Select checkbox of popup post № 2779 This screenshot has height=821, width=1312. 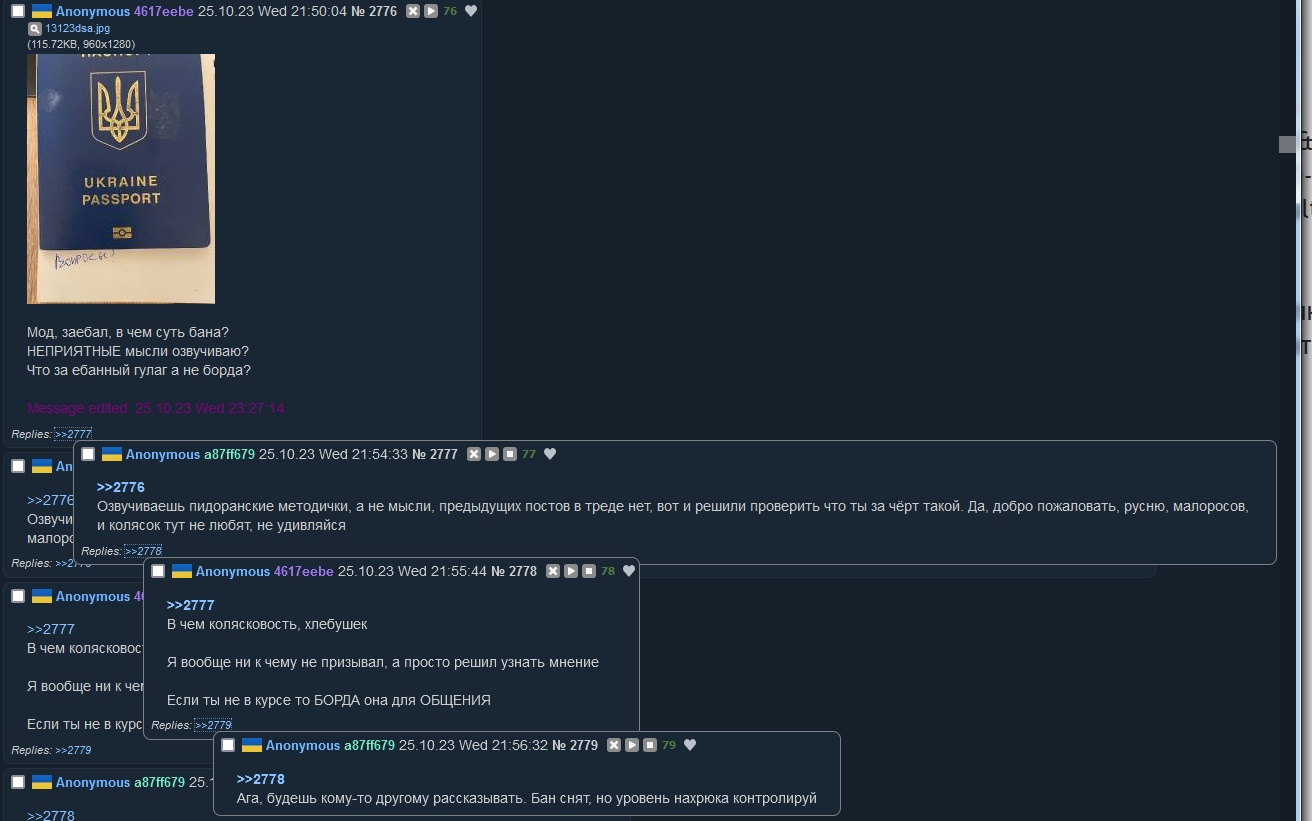coord(228,745)
